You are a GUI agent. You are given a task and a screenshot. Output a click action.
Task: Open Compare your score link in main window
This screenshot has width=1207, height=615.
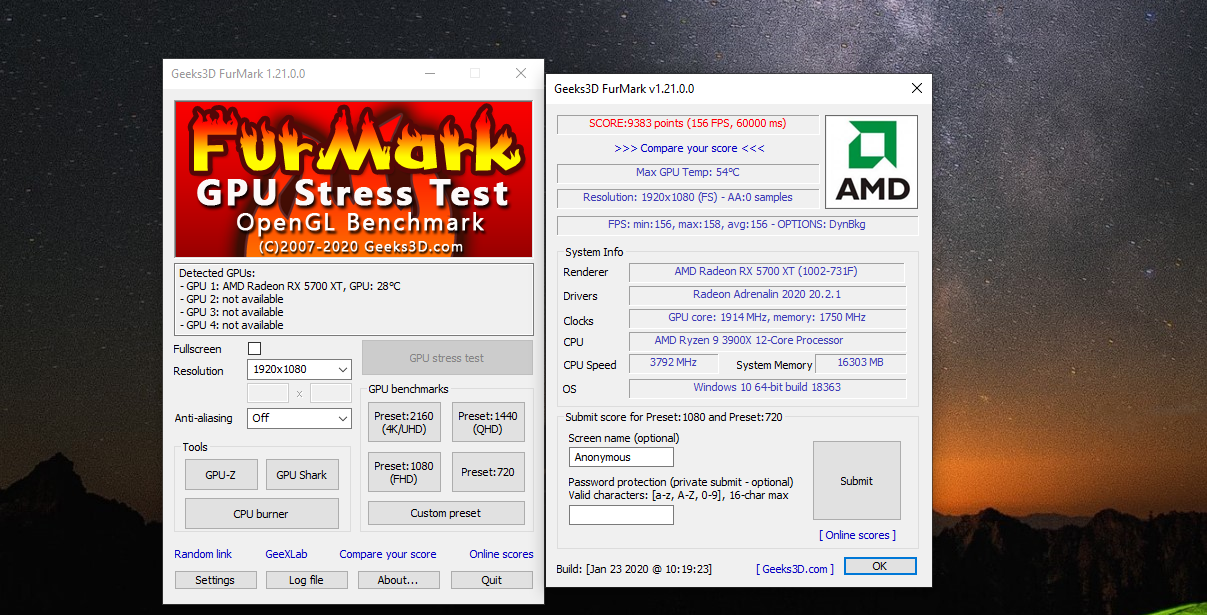(x=388, y=554)
